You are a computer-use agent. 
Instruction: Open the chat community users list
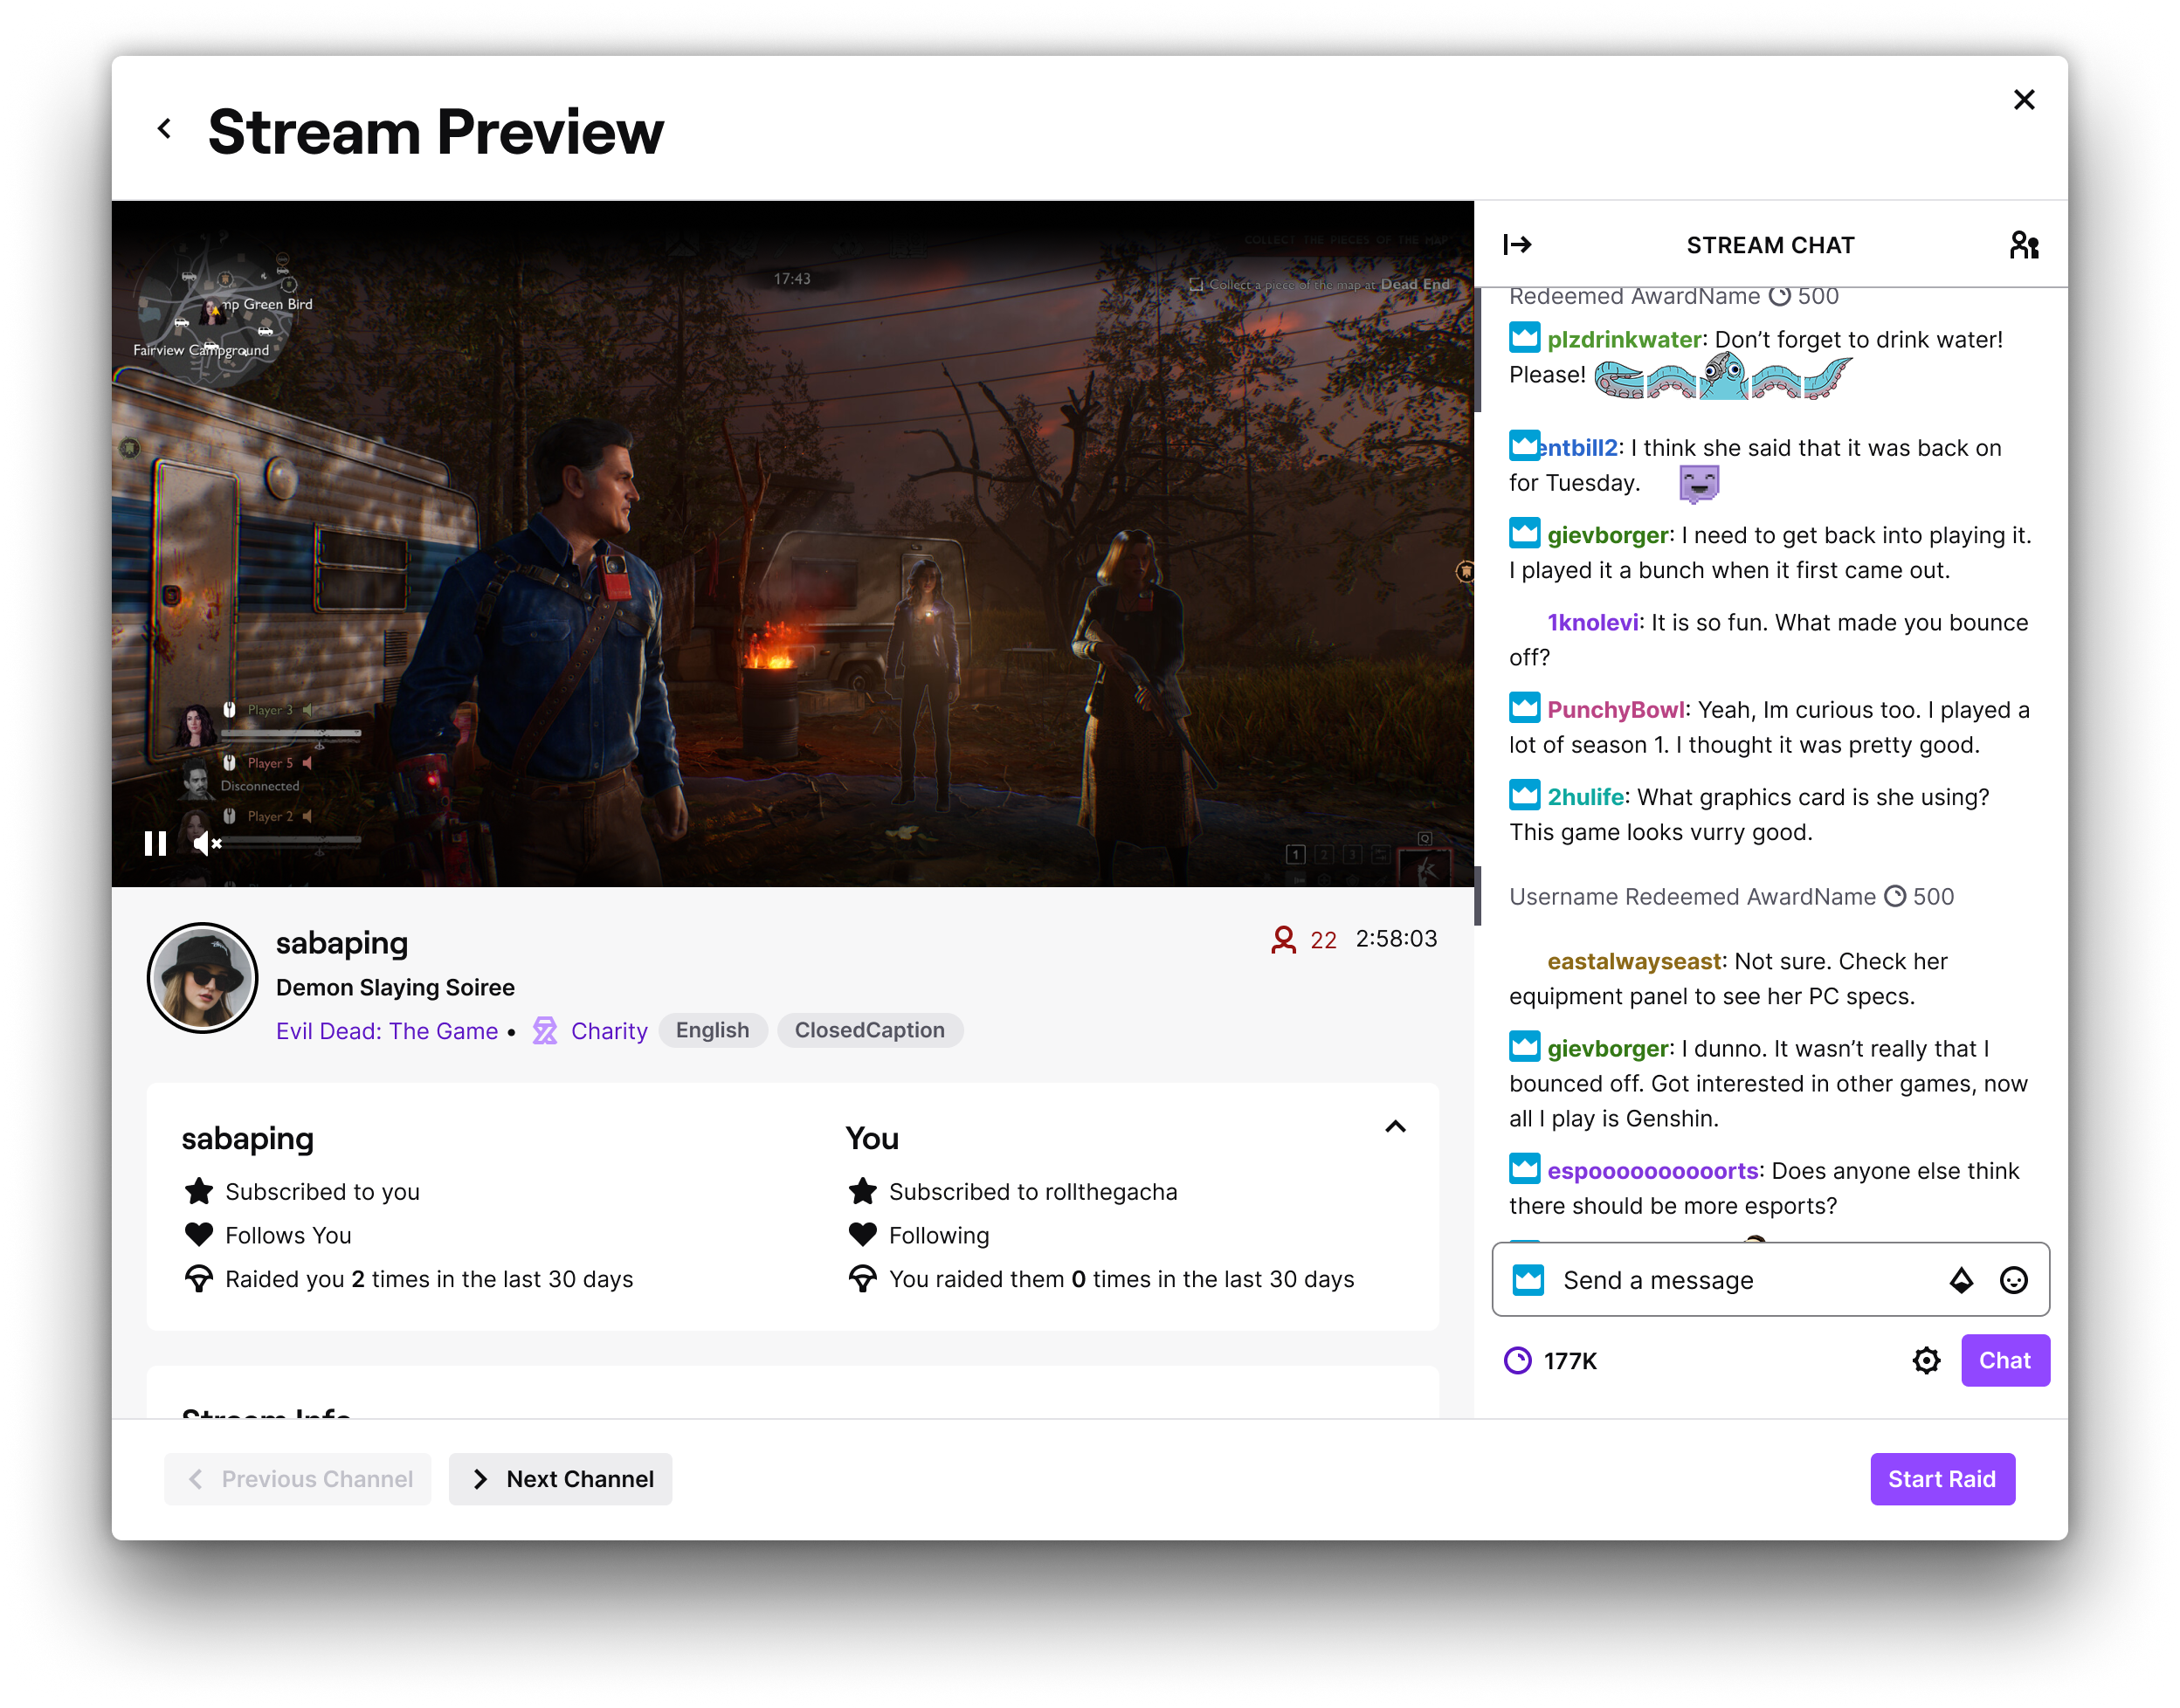point(2024,245)
